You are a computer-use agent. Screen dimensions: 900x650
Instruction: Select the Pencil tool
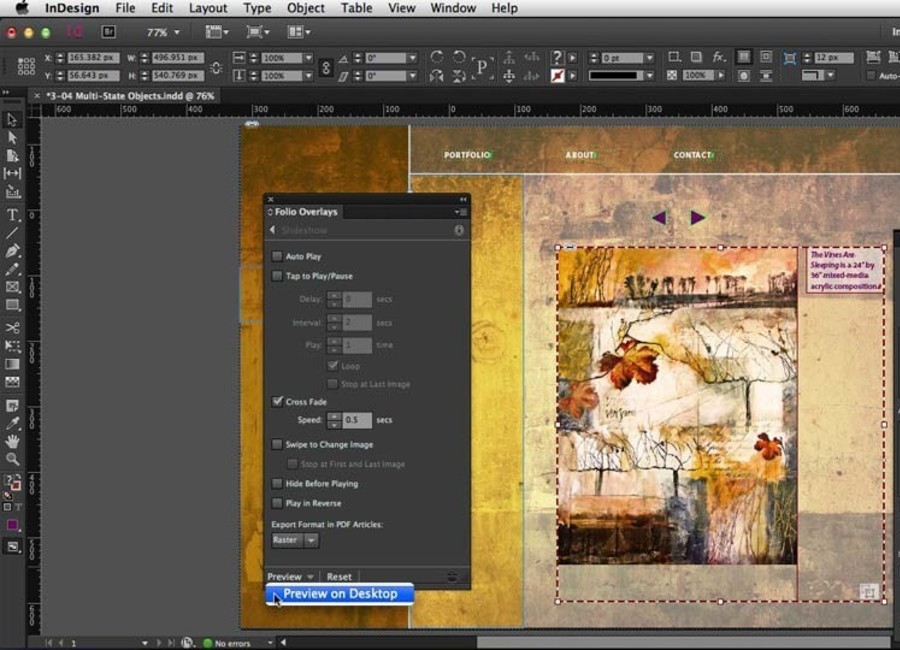(12, 269)
